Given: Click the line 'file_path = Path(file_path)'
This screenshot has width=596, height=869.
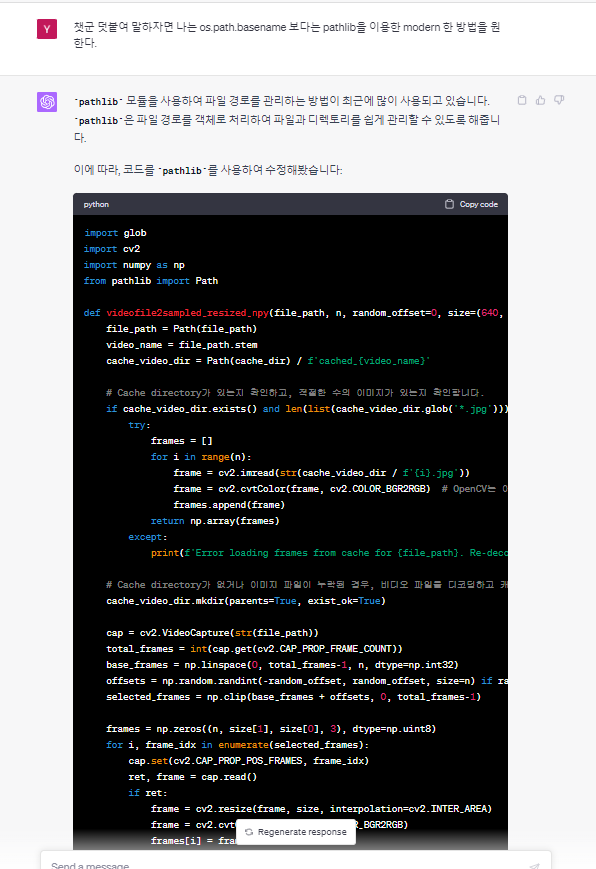Looking at the screenshot, I should click(182, 329).
